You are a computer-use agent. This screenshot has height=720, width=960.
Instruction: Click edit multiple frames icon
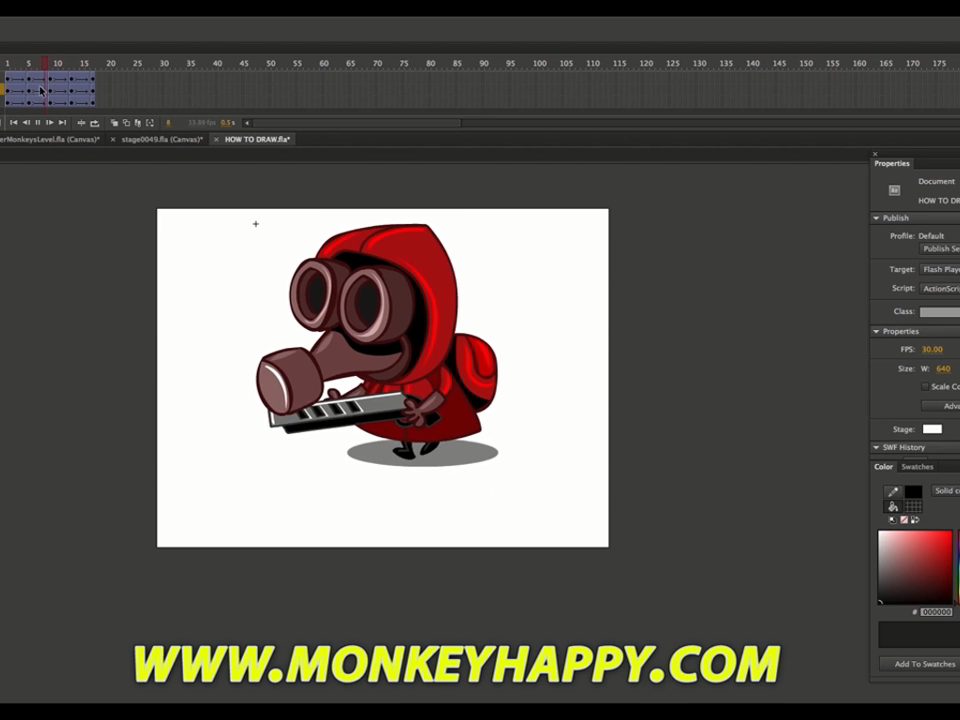click(138, 123)
